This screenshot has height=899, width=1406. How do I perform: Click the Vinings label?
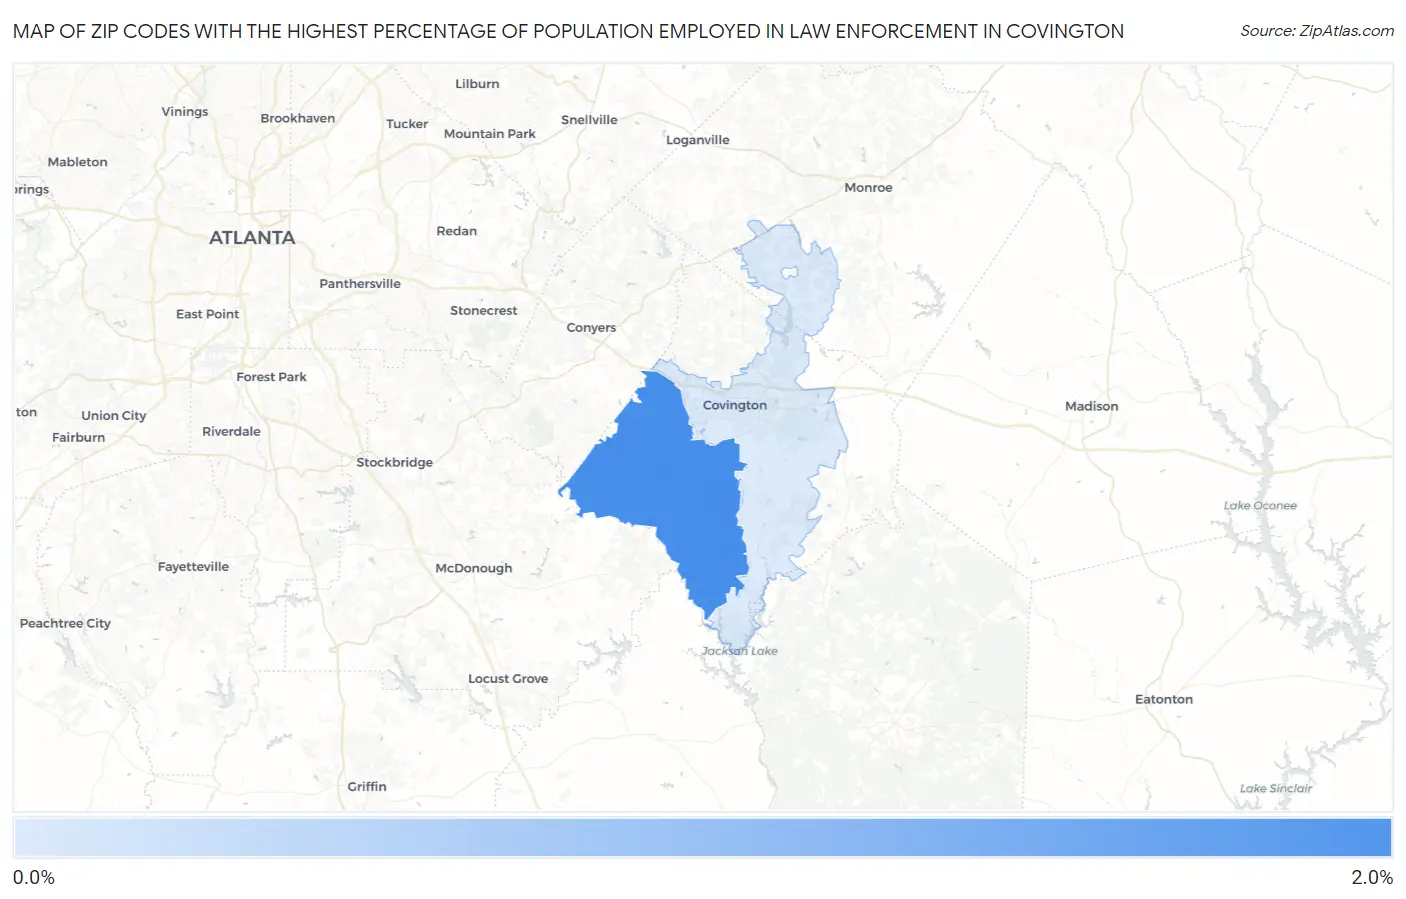pyautogui.click(x=185, y=112)
